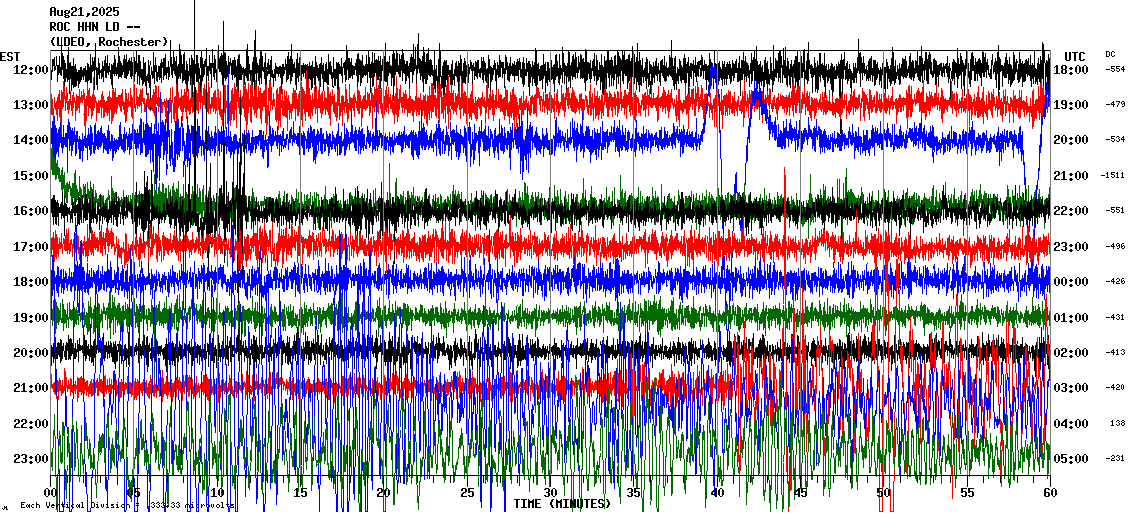Click the minute 15 x-axis tick label
The image size is (1130, 519).
301,492
